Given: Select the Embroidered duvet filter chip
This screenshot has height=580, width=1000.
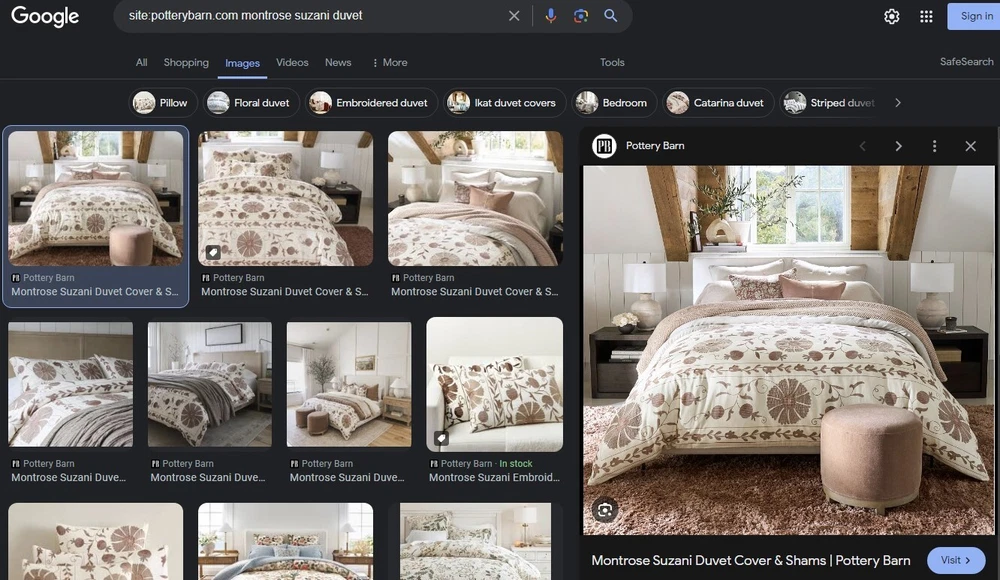Looking at the screenshot, I should click(371, 103).
